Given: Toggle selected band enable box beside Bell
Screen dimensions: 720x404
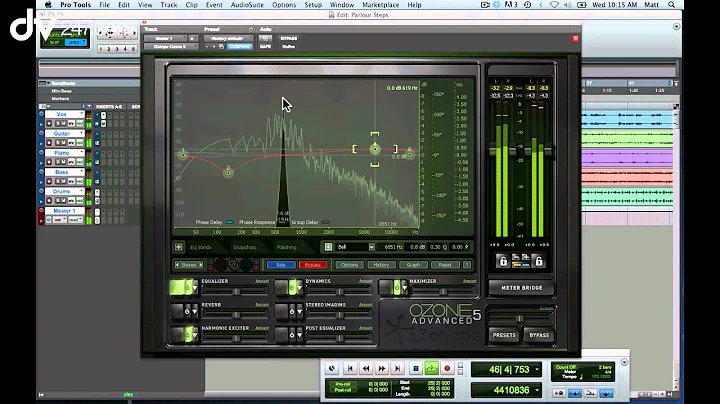Looking at the screenshot, I should point(328,247).
